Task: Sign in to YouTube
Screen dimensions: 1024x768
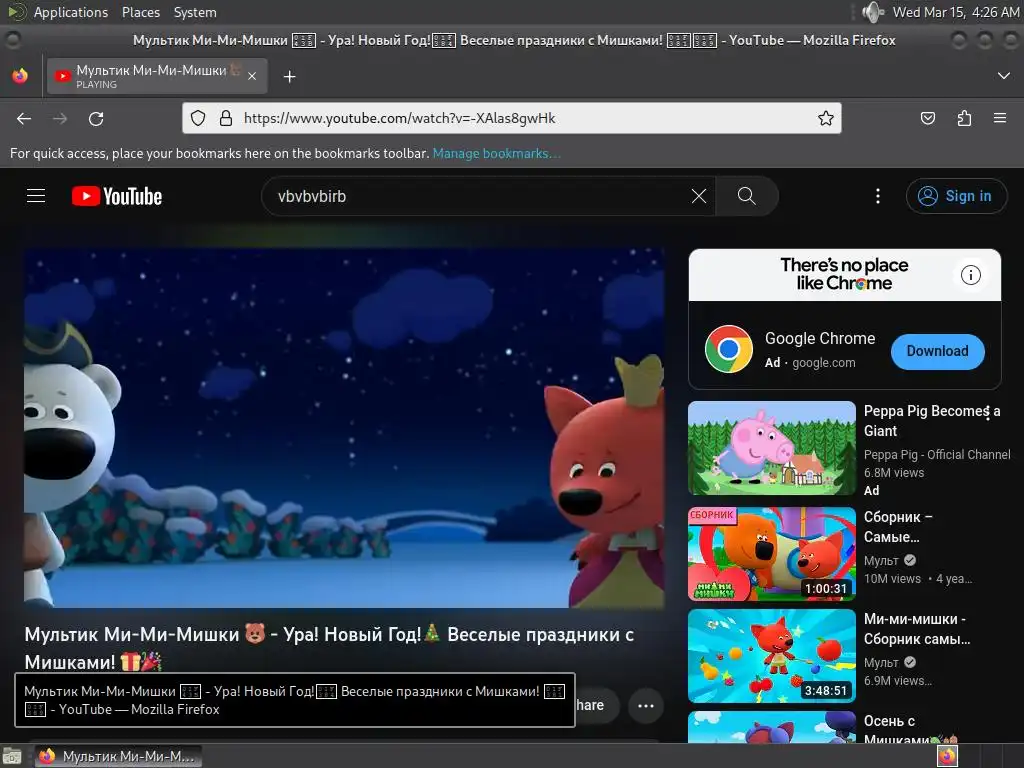Action: point(956,196)
